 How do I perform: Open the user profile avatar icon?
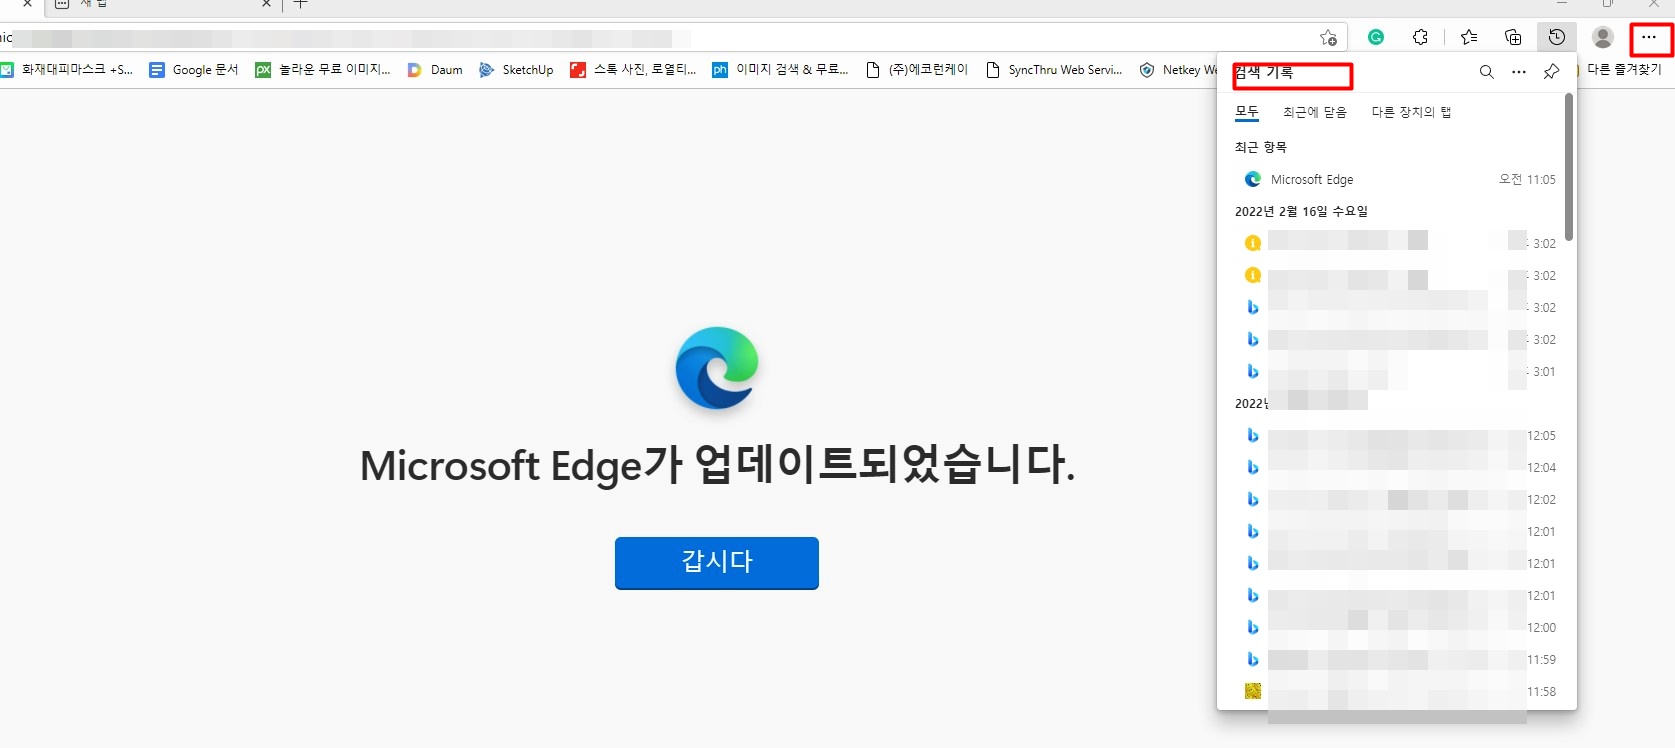click(1603, 37)
